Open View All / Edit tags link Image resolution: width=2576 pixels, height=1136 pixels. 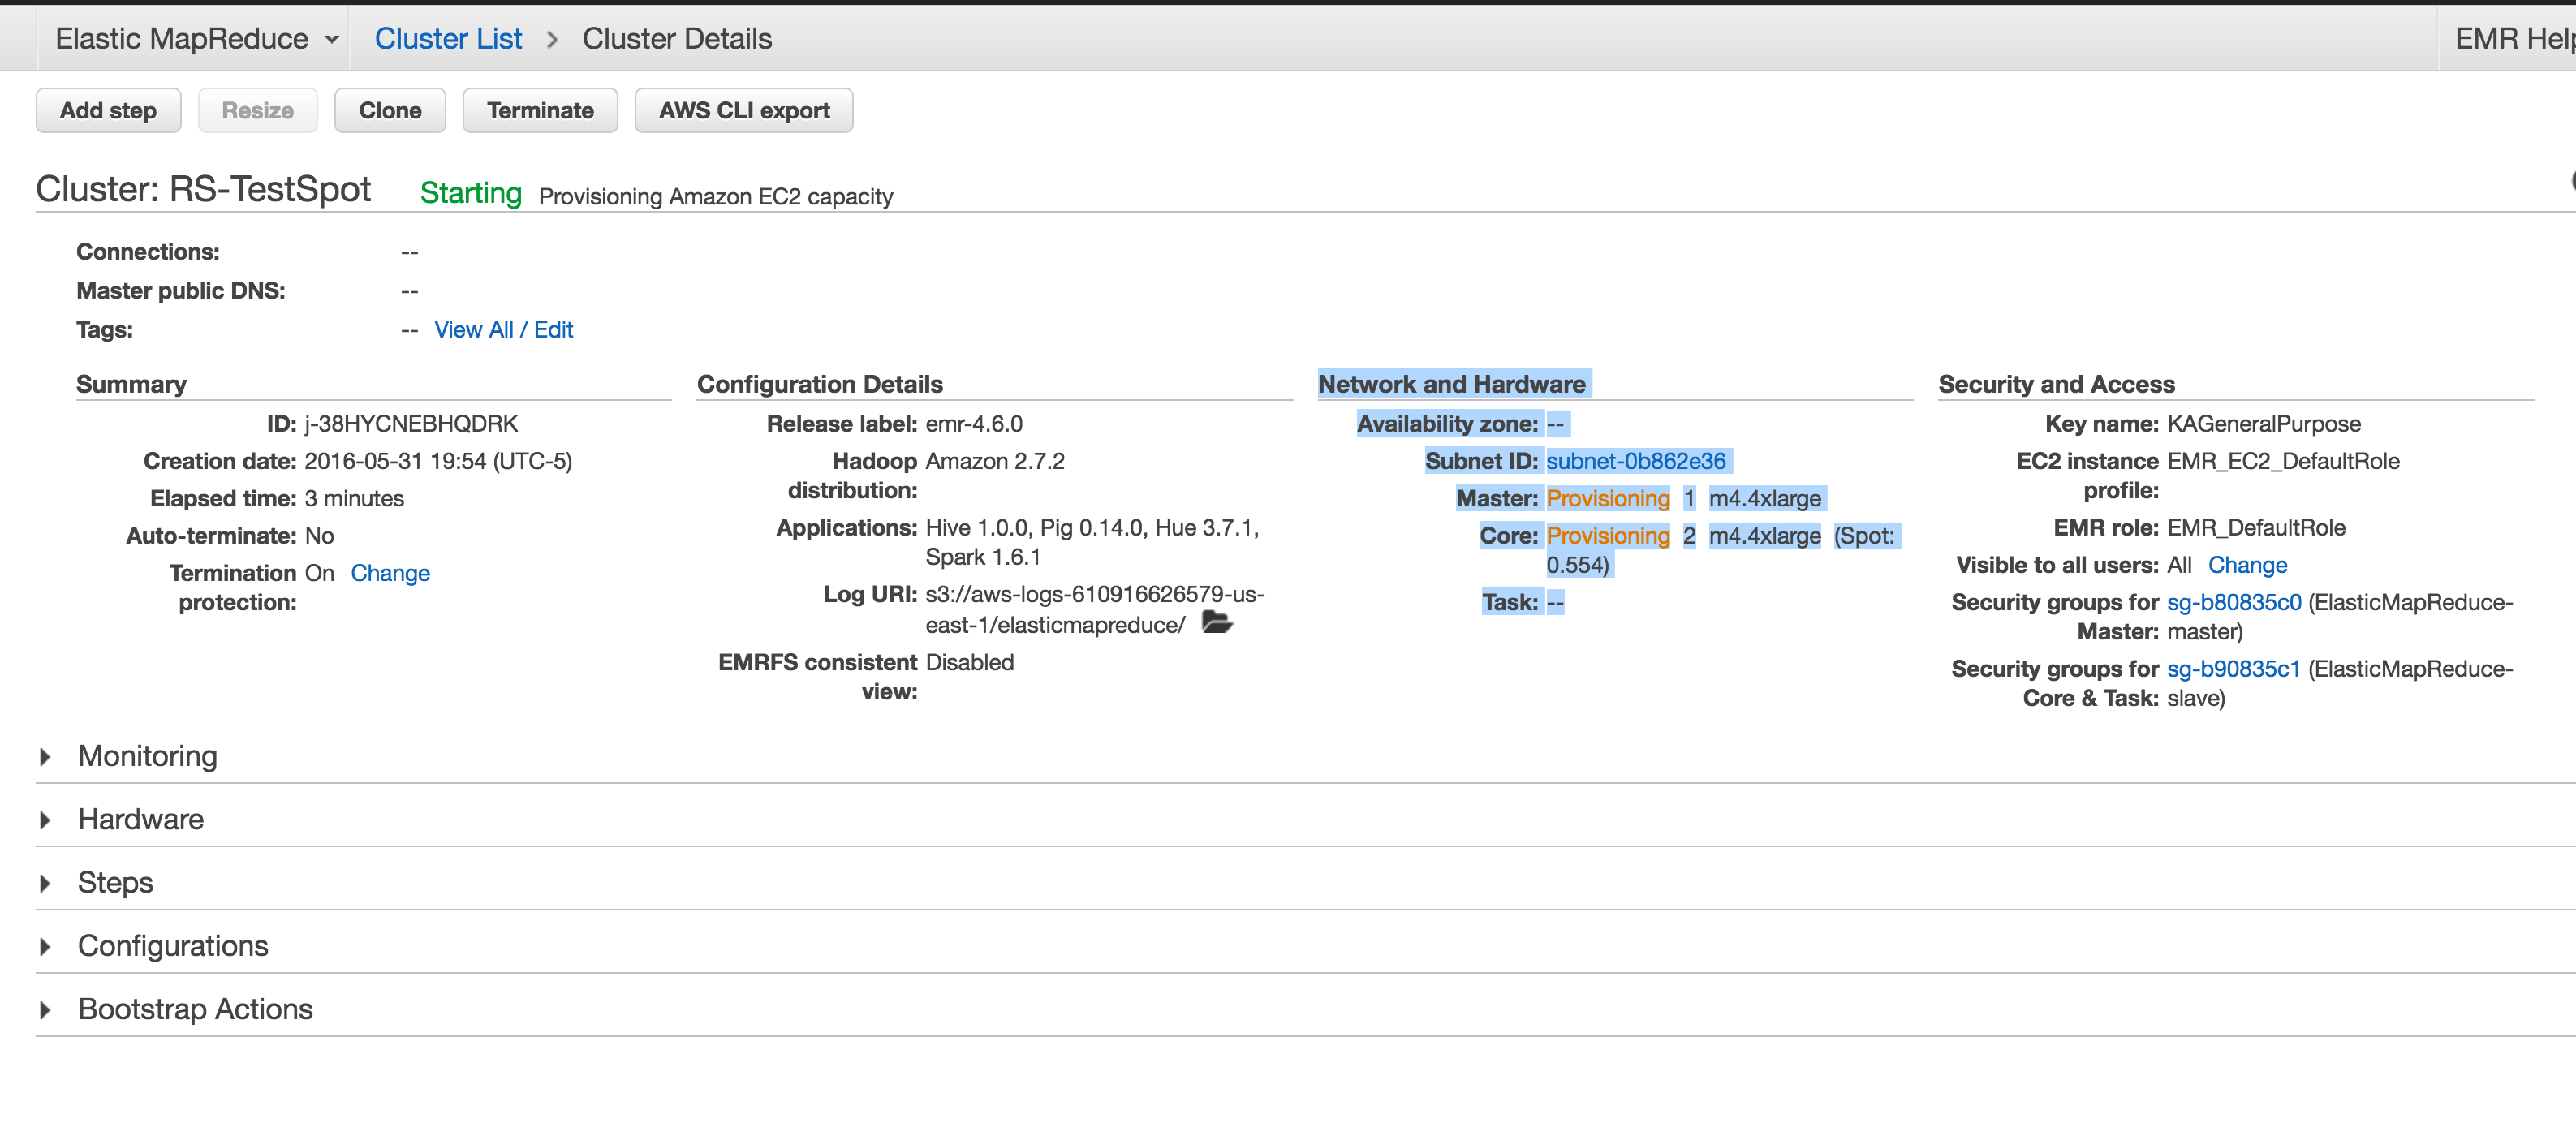[x=503, y=330]
